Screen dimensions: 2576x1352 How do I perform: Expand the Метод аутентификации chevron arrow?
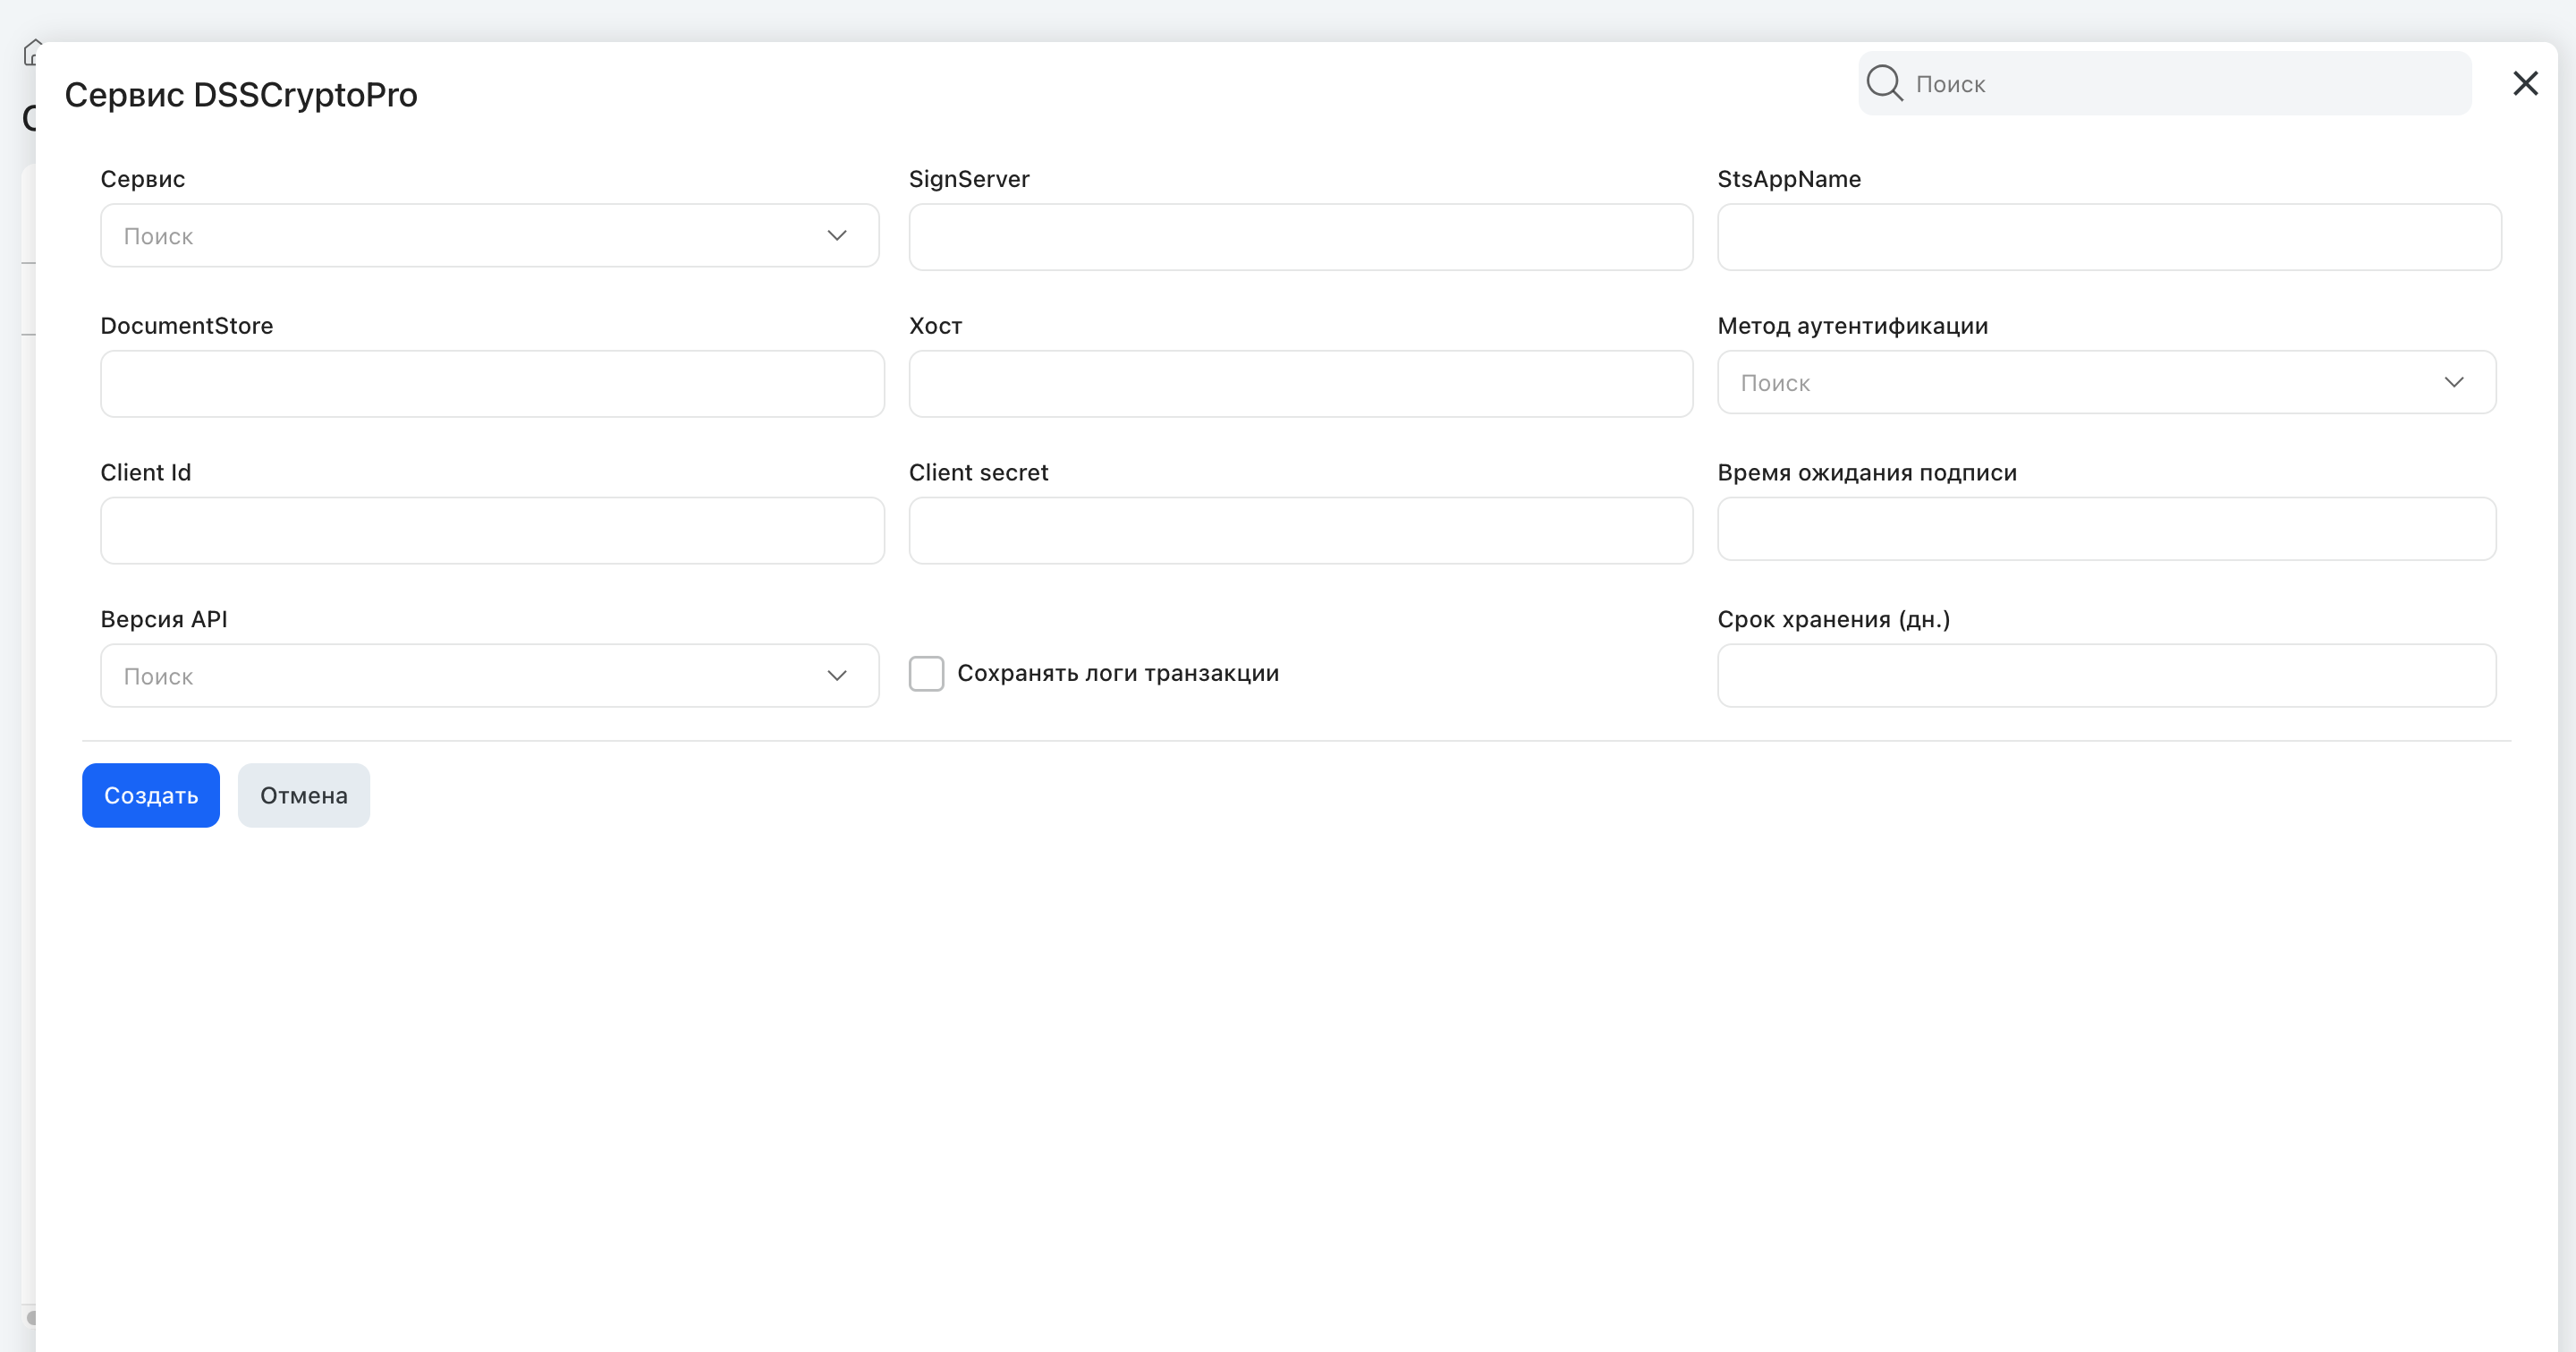2454,382
